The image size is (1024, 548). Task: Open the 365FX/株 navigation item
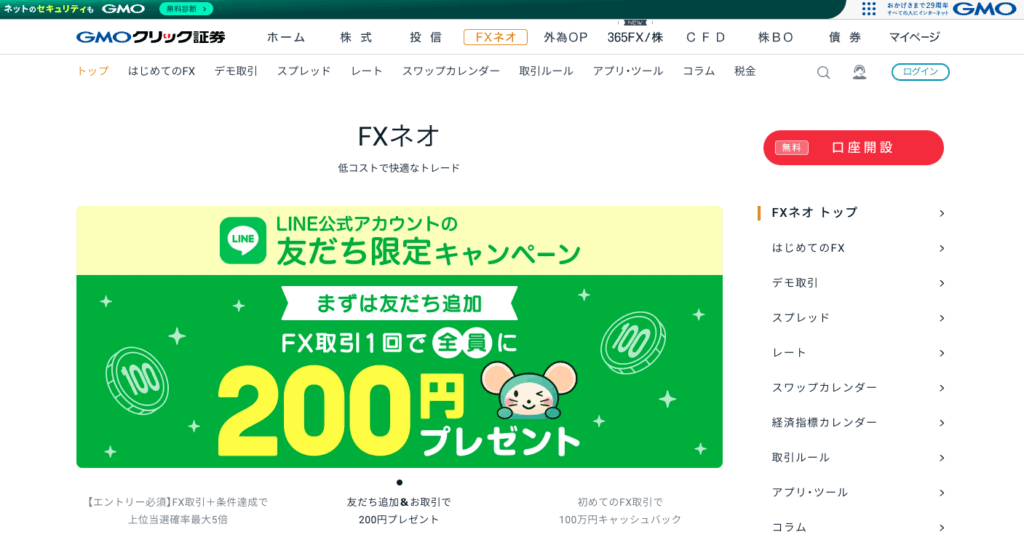point(635,37)
